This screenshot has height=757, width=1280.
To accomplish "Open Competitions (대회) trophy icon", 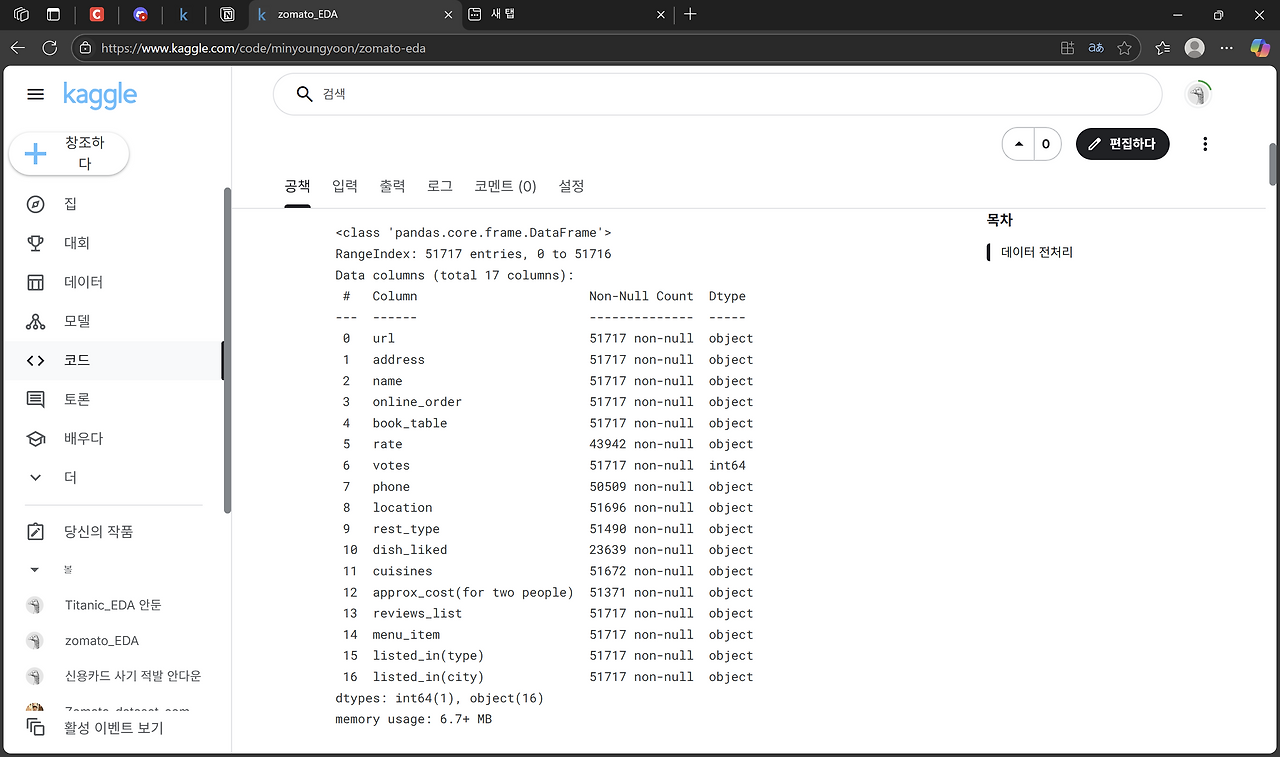I will (35, 243).
